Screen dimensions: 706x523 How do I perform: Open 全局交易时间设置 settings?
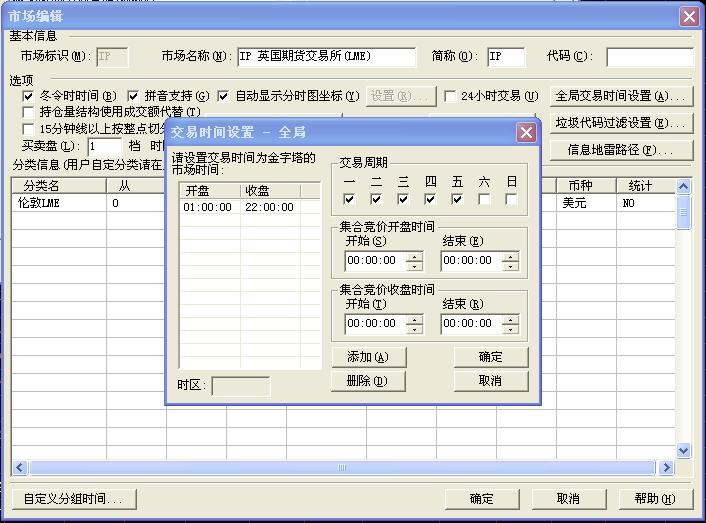point(622,97)
